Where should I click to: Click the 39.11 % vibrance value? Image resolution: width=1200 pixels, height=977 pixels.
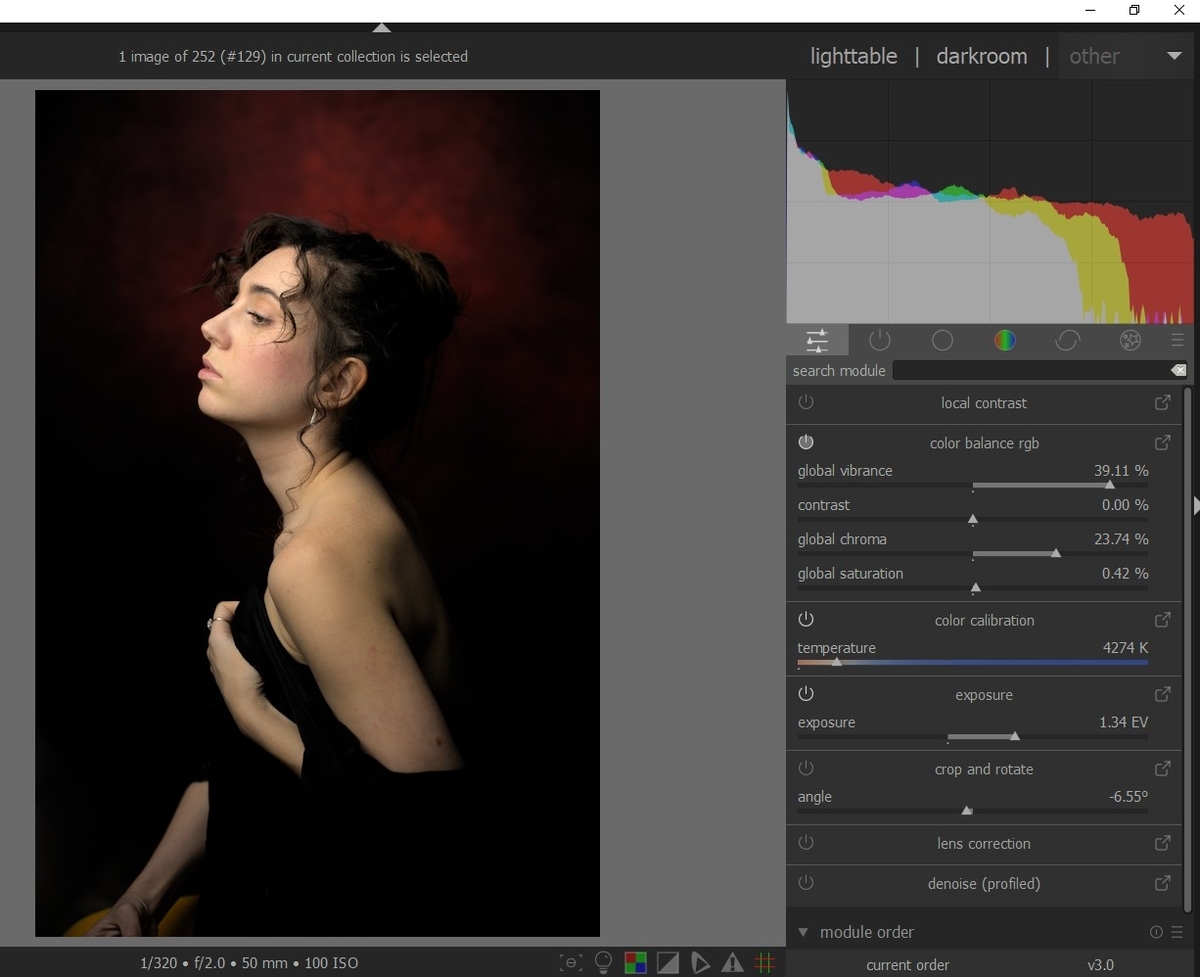pyautogui.click(x=1121, y=470)
